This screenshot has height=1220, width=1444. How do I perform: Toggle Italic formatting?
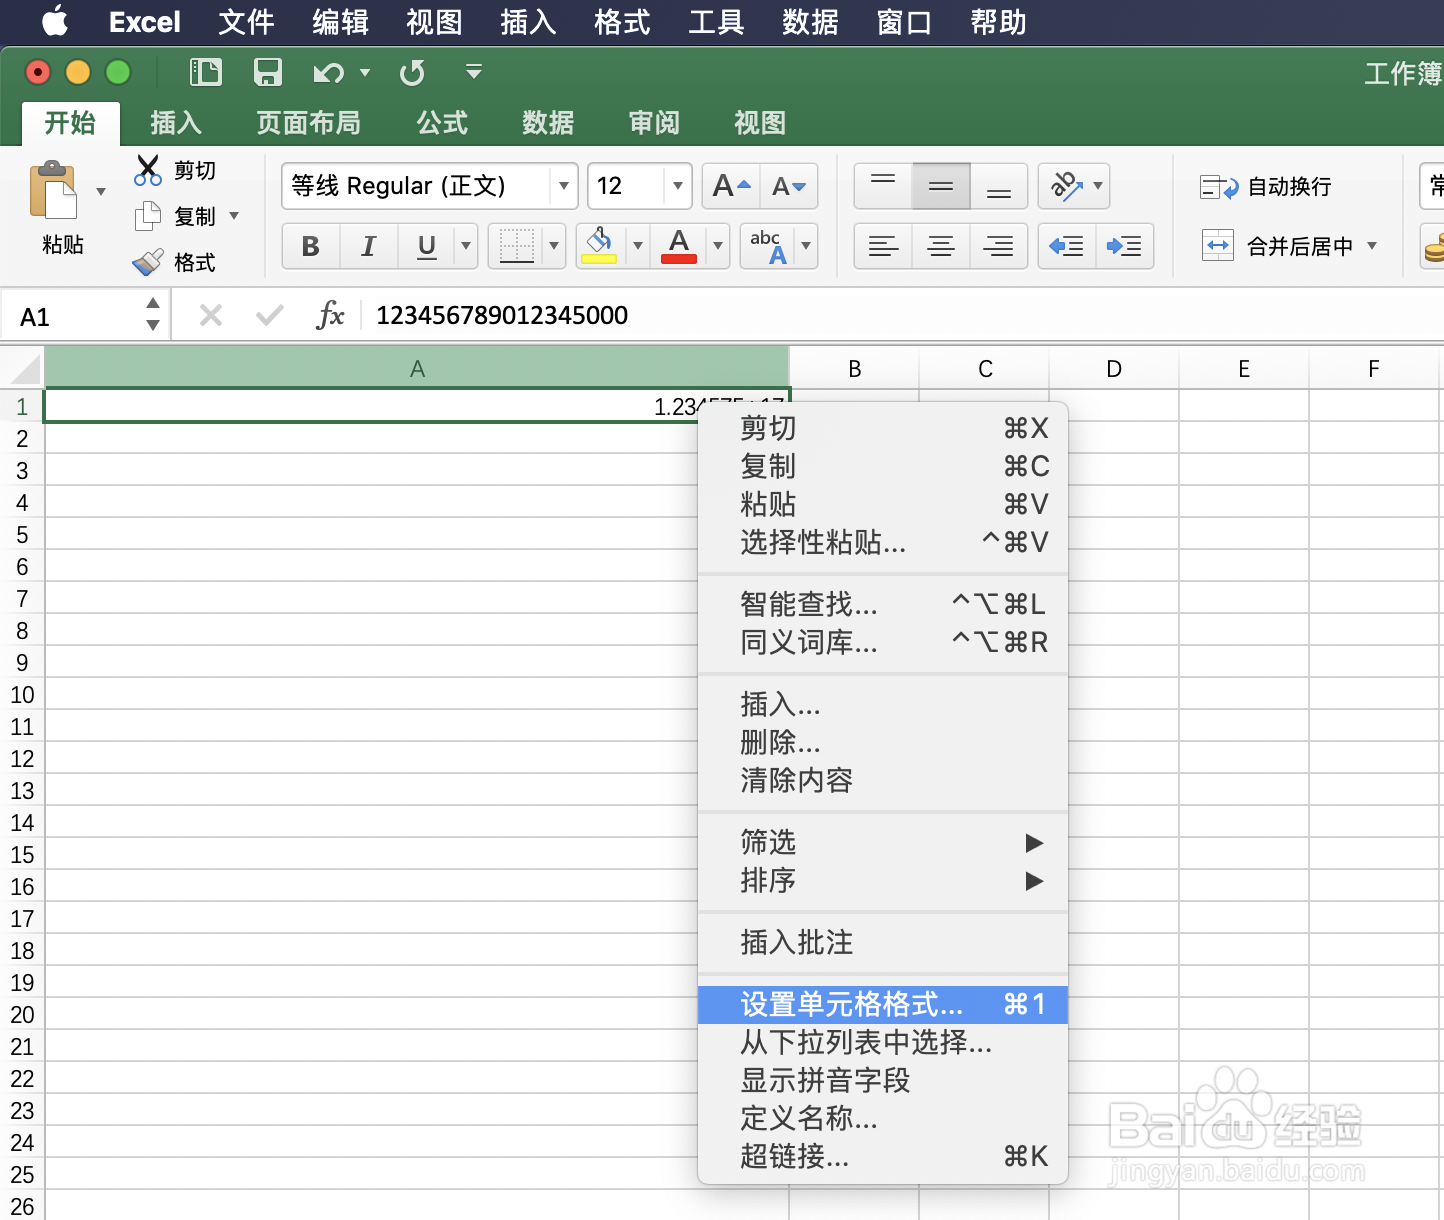(369, 246)
